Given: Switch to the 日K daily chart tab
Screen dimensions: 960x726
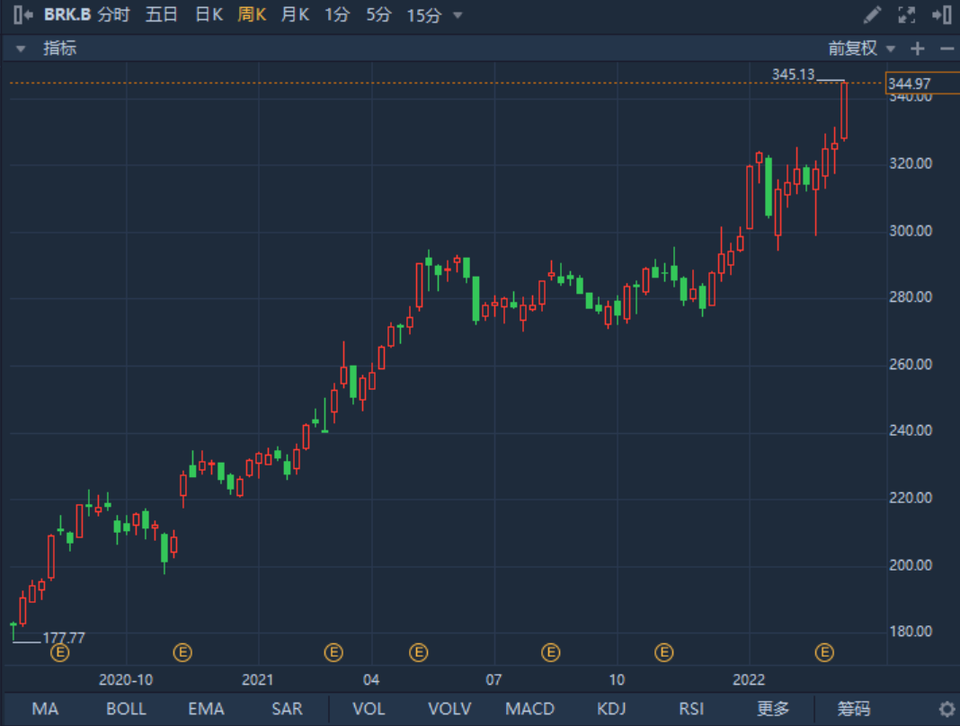Looking at the screenshot, I should (208, 15).
